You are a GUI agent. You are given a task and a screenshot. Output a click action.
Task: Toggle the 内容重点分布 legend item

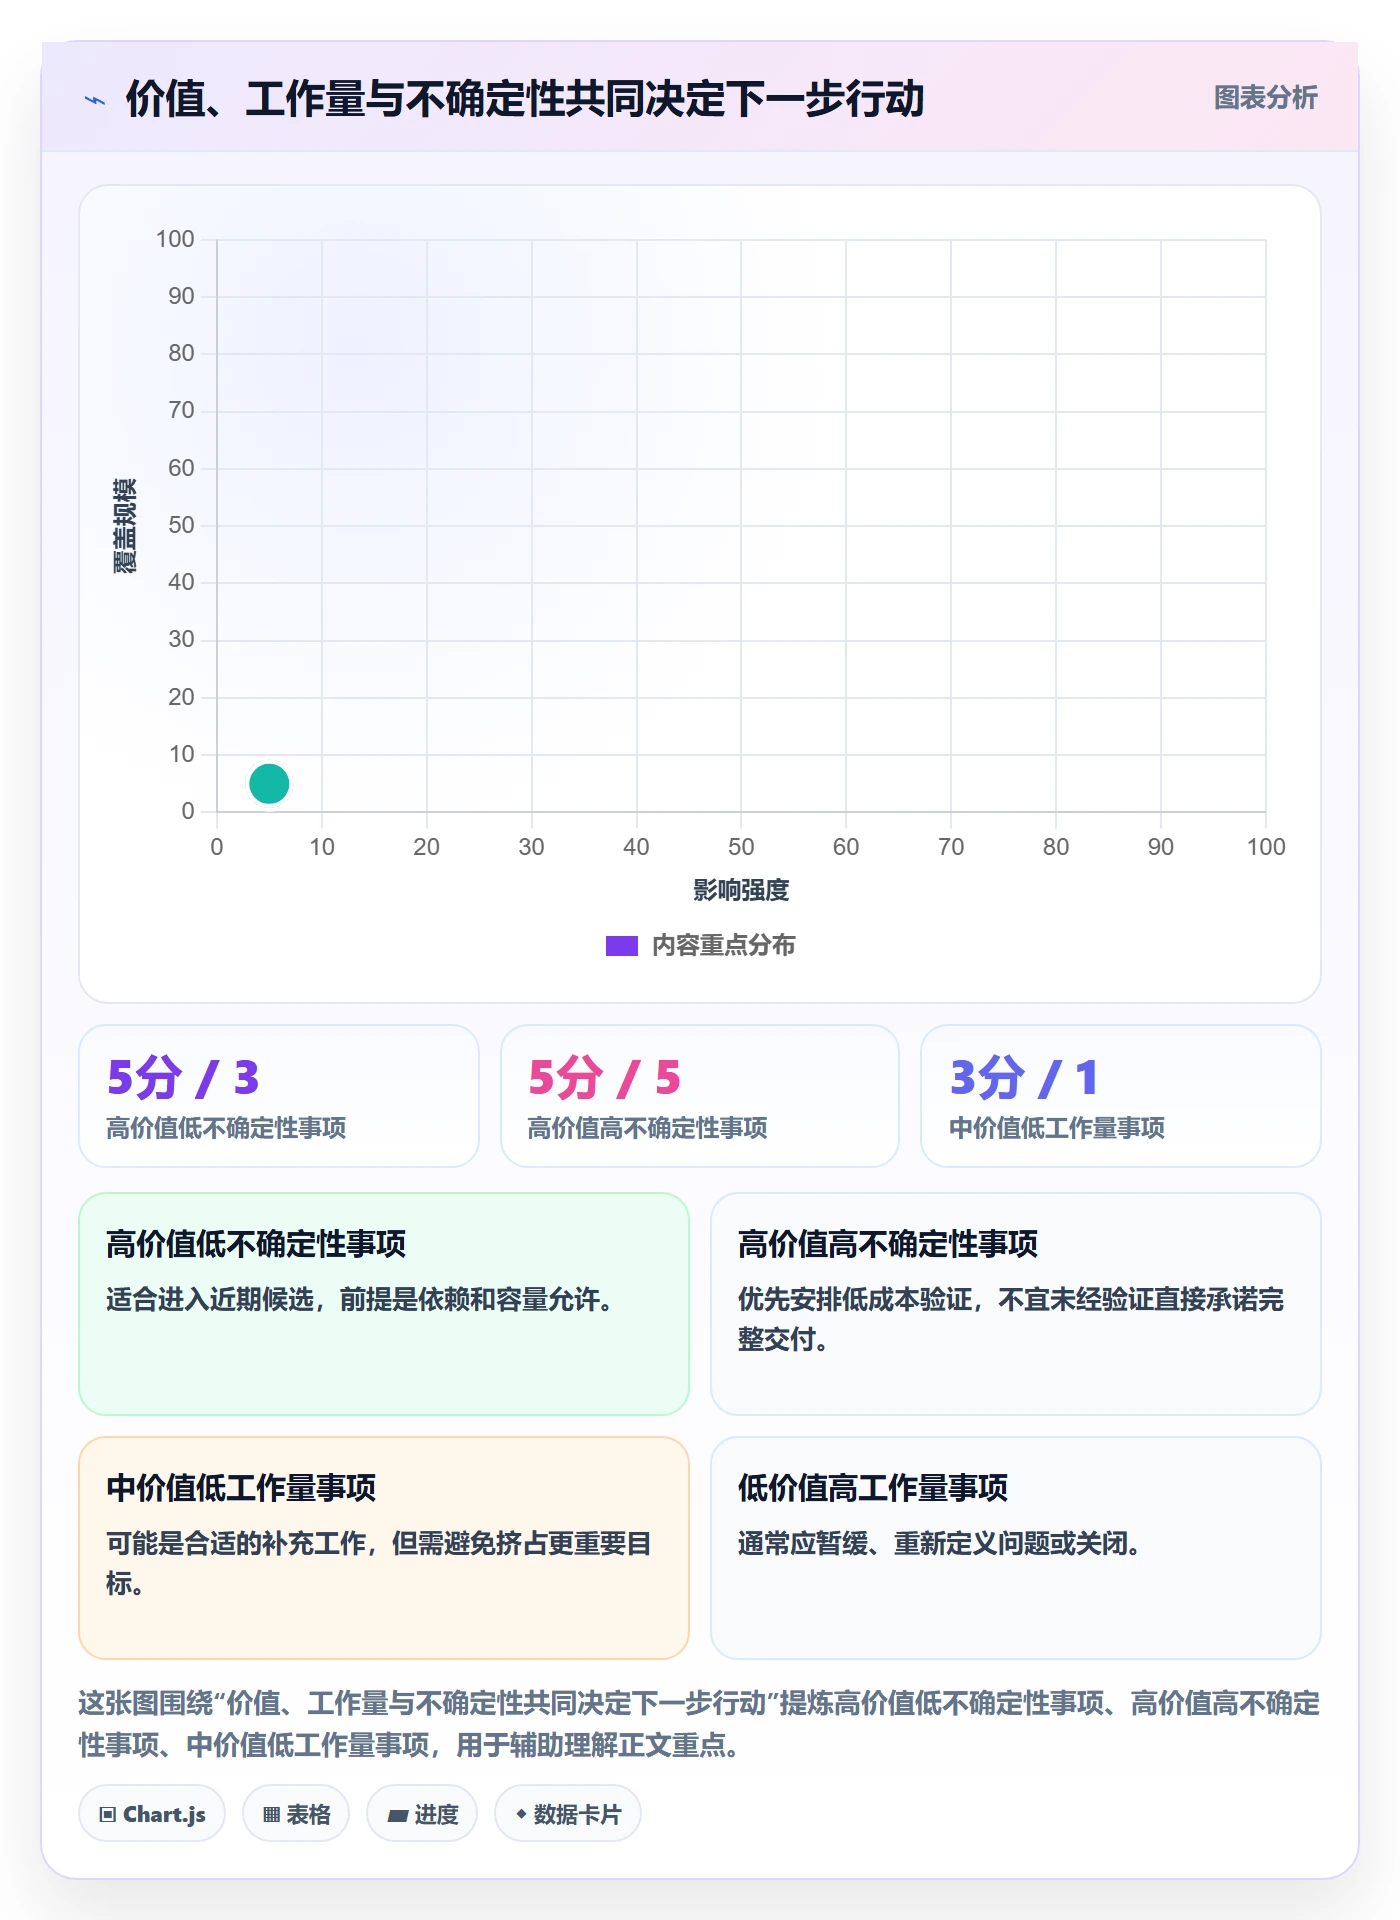(x=700, y=945)
